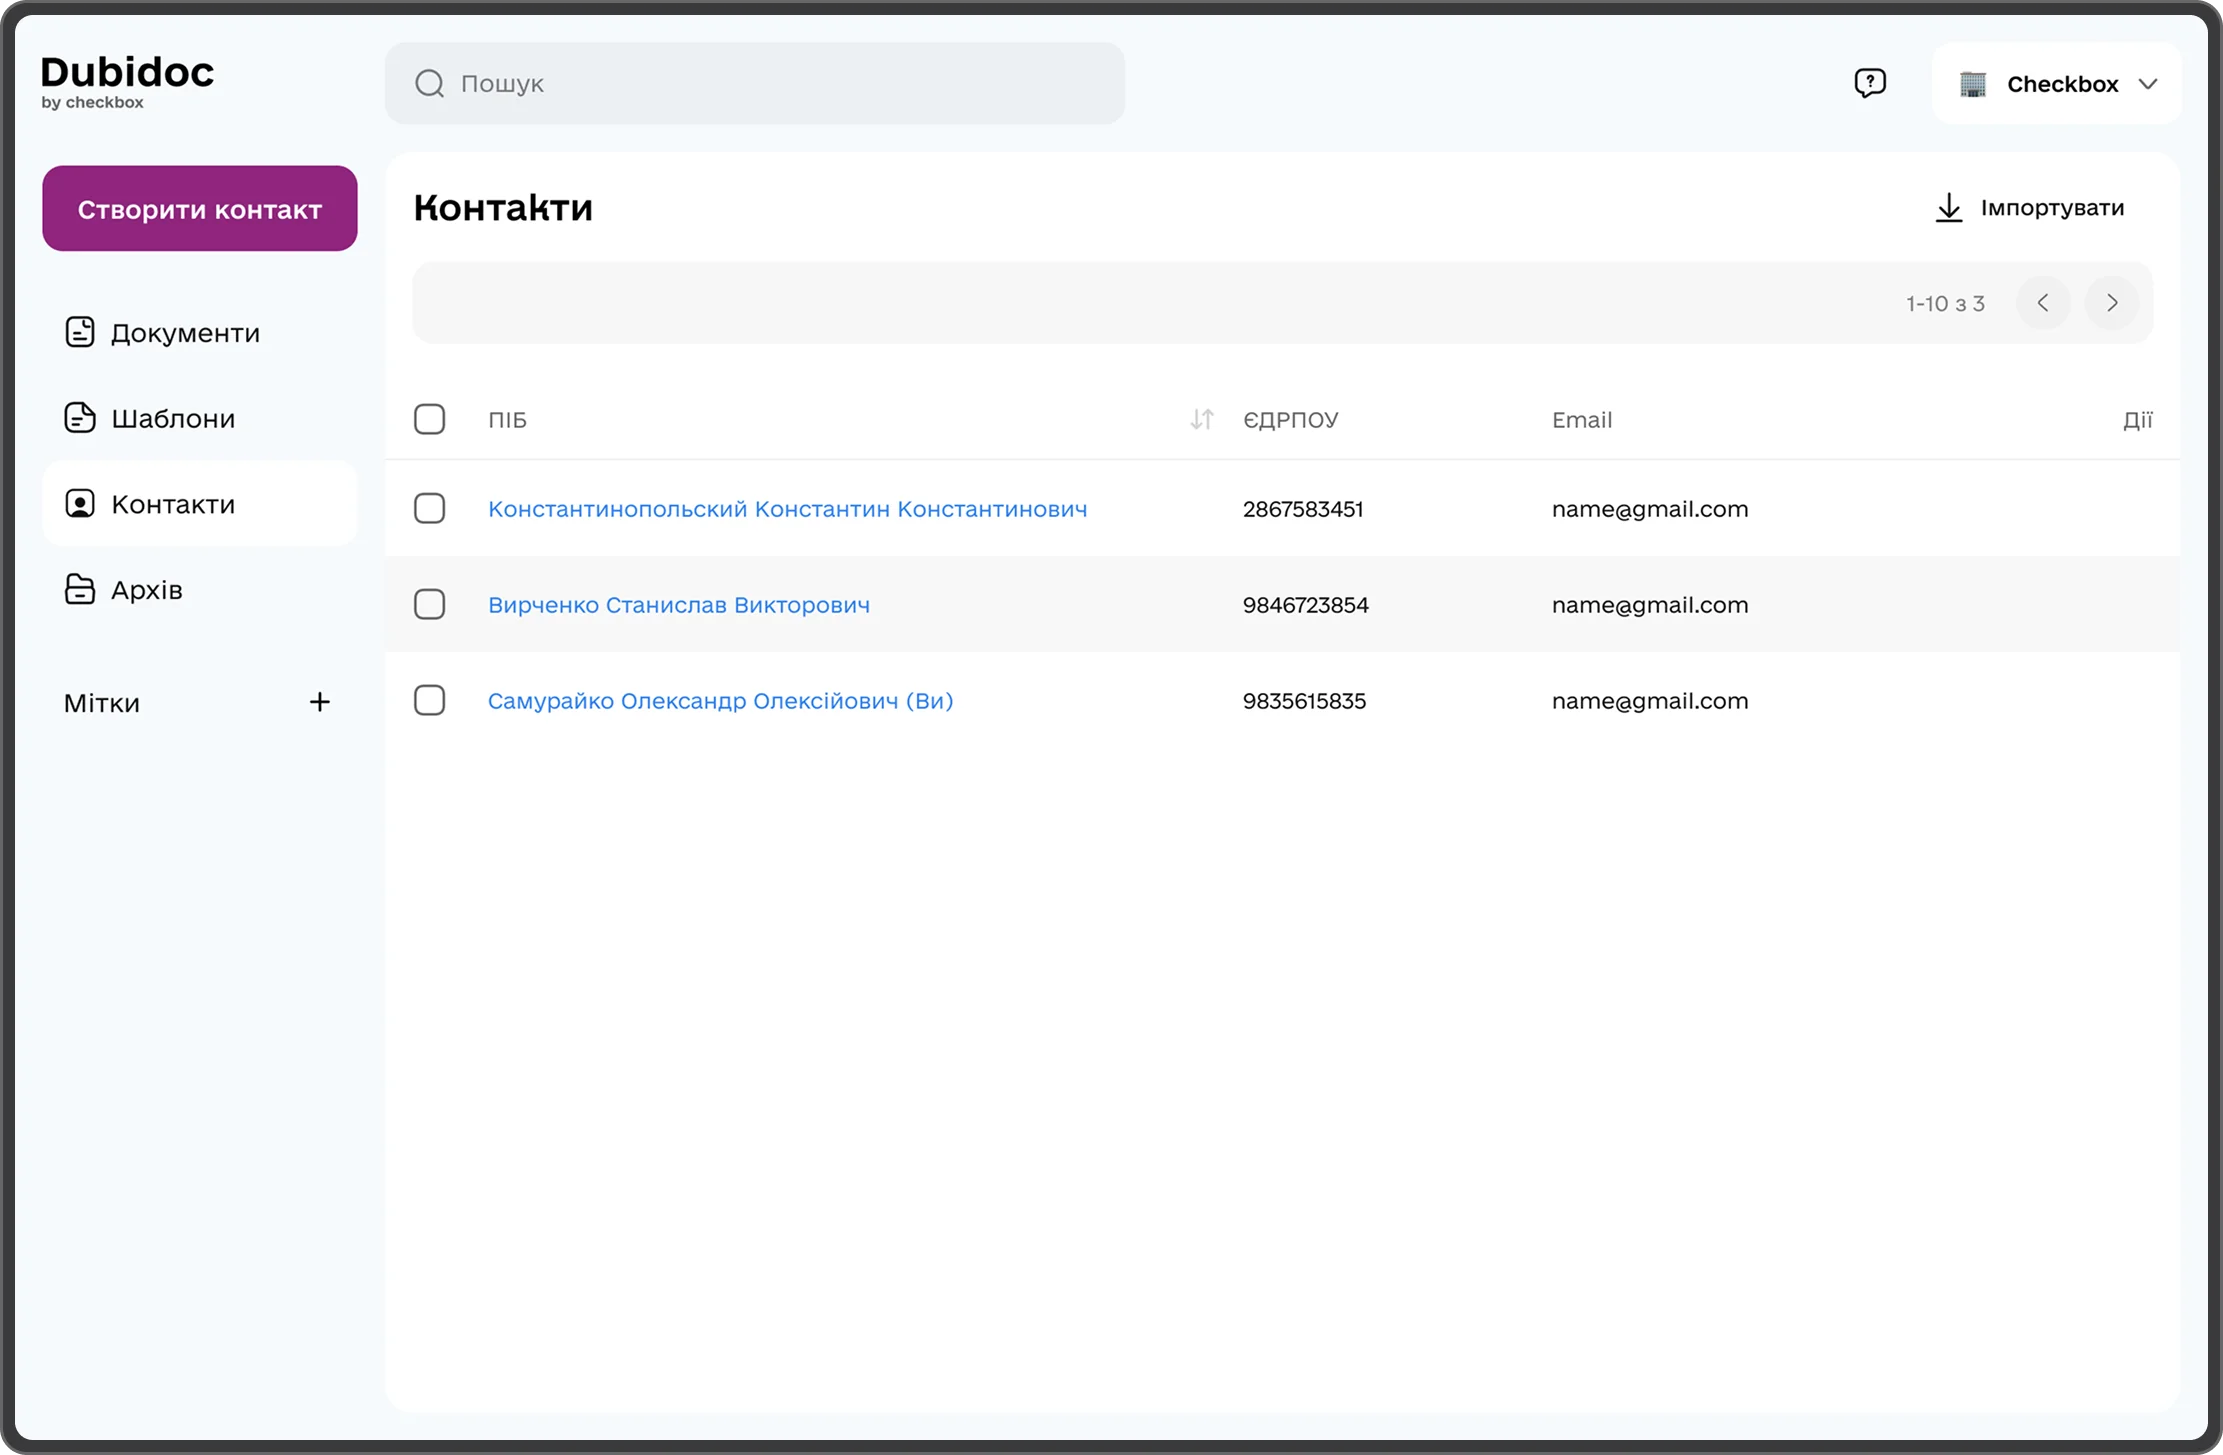Tick checkbox for Самурайко Олександр
2223x1455 pixels.
tap(429, 701)
